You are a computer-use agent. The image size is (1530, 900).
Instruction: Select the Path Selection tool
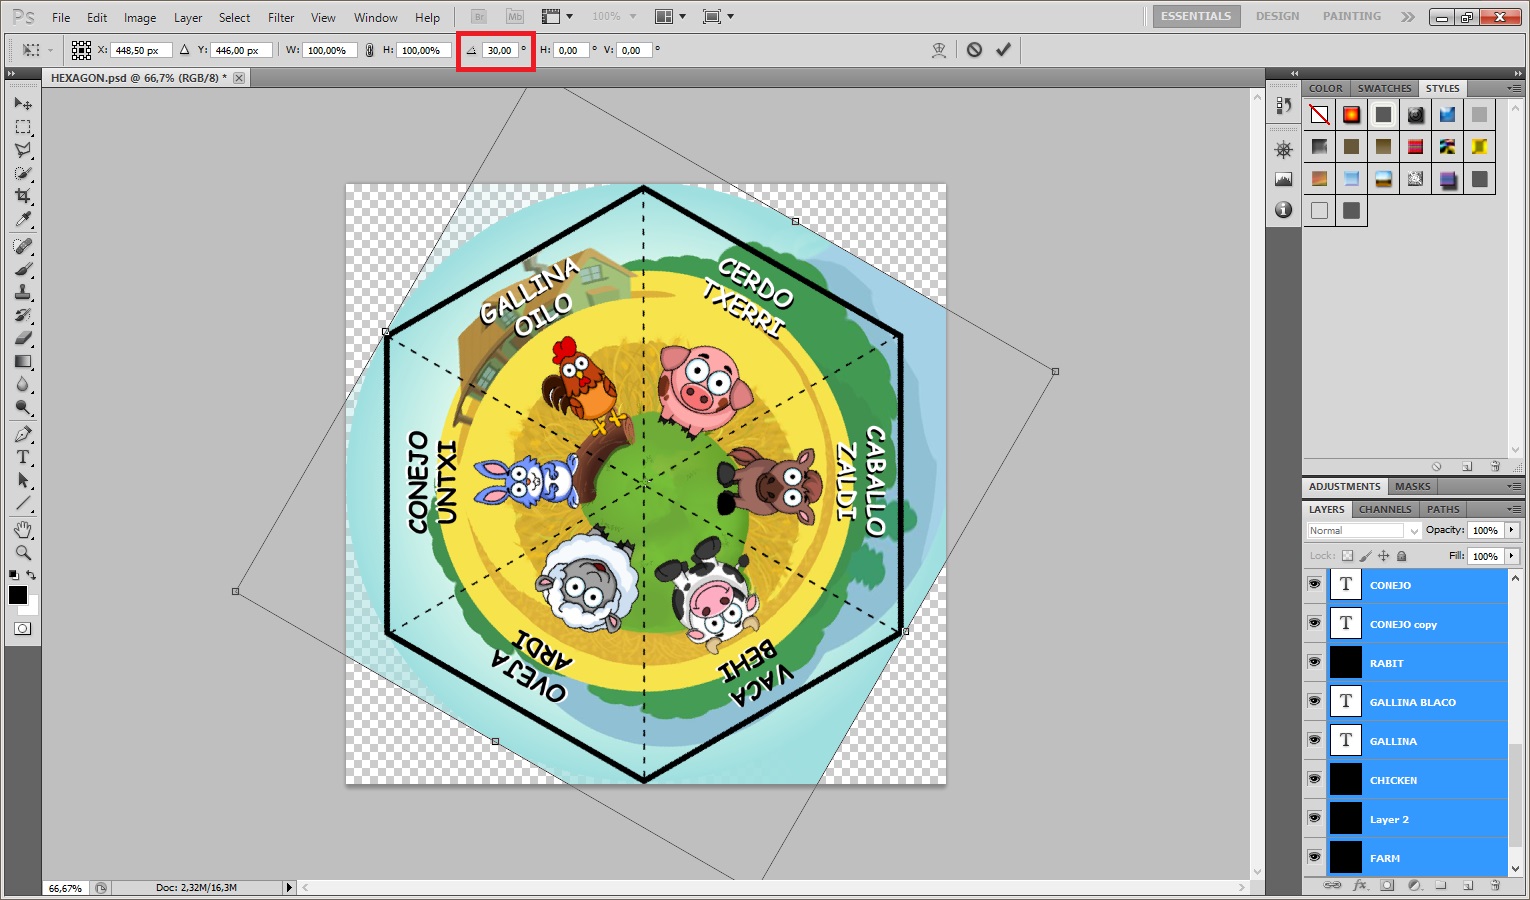pyautogui.click(x=23, y=480)
